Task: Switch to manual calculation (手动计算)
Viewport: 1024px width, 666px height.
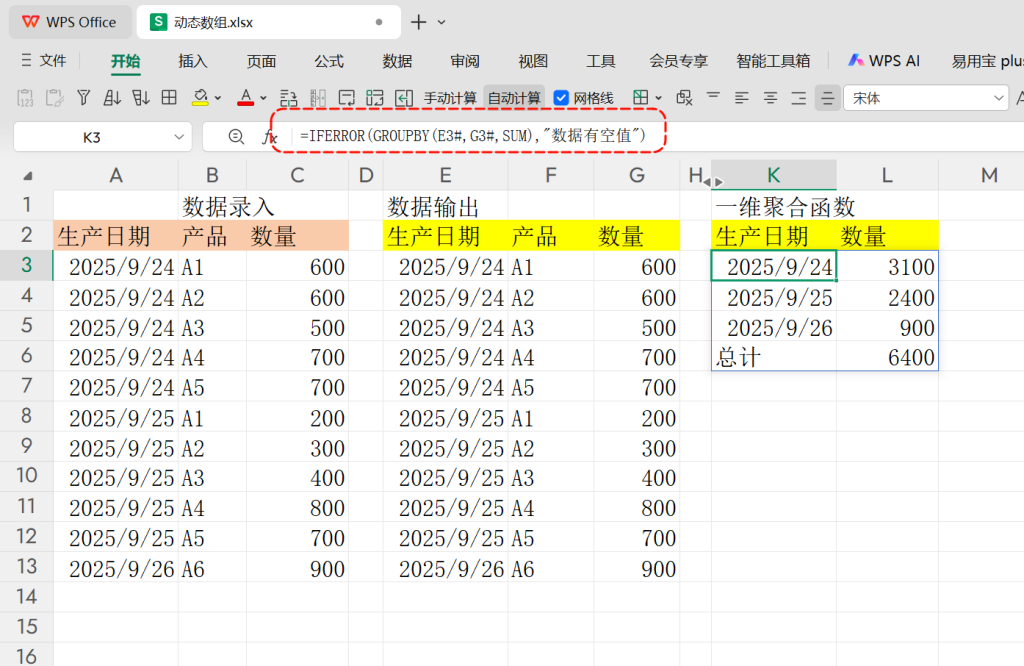Action: [450, 99]
